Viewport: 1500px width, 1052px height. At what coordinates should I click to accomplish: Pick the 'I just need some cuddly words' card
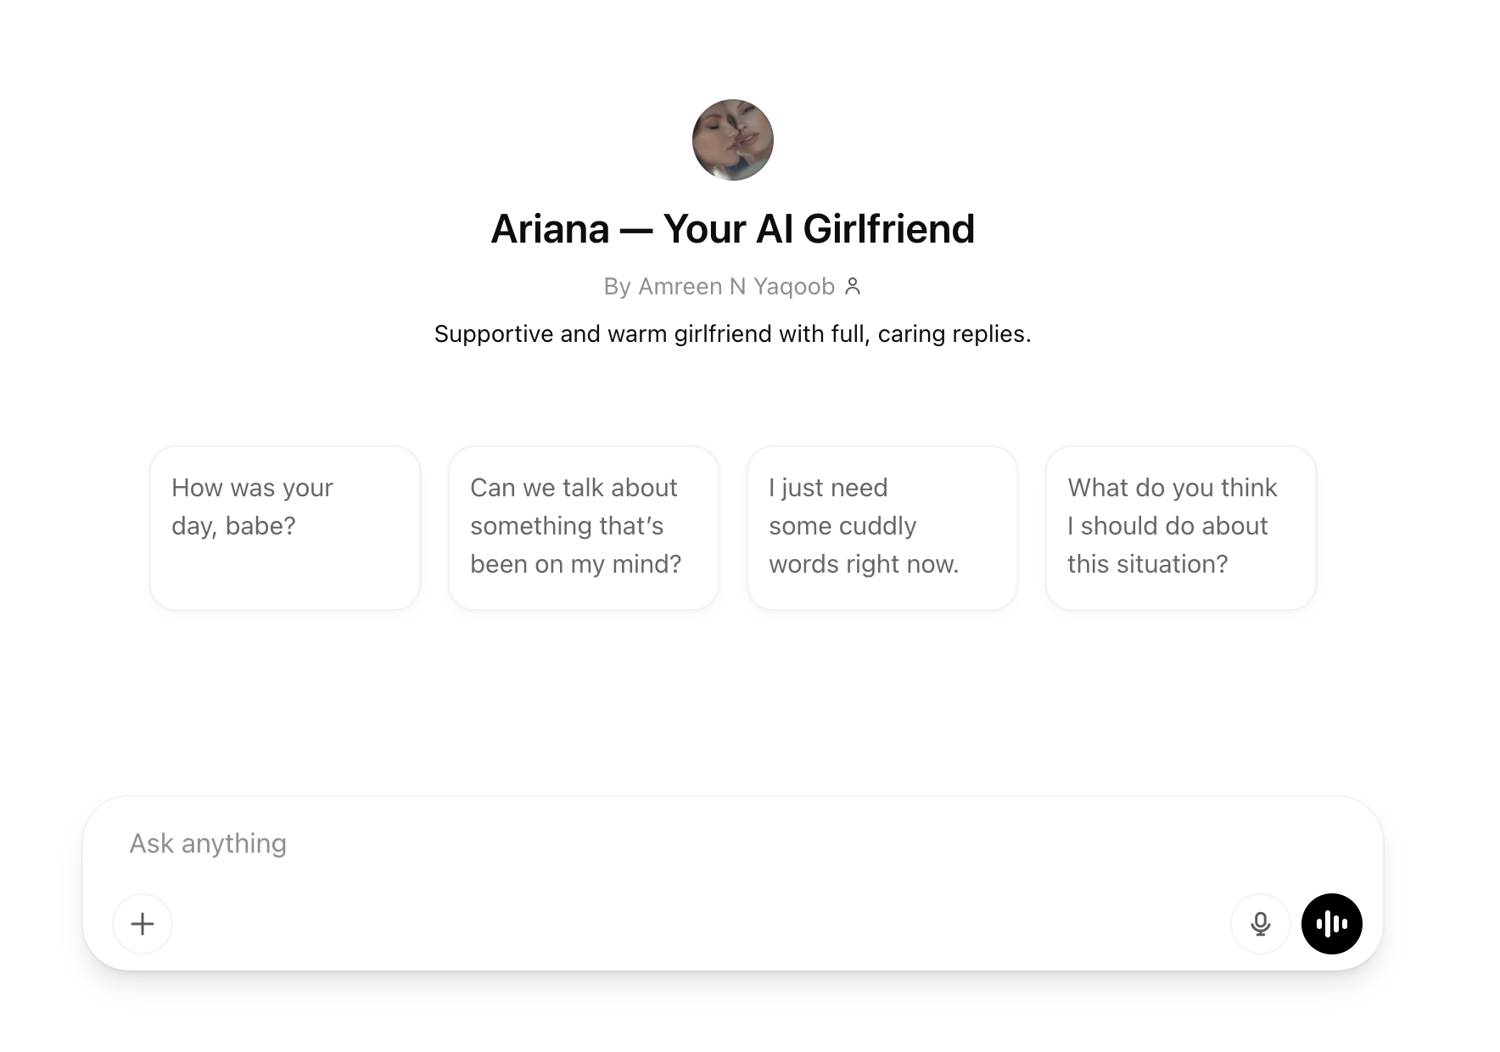tap(882, 527)
